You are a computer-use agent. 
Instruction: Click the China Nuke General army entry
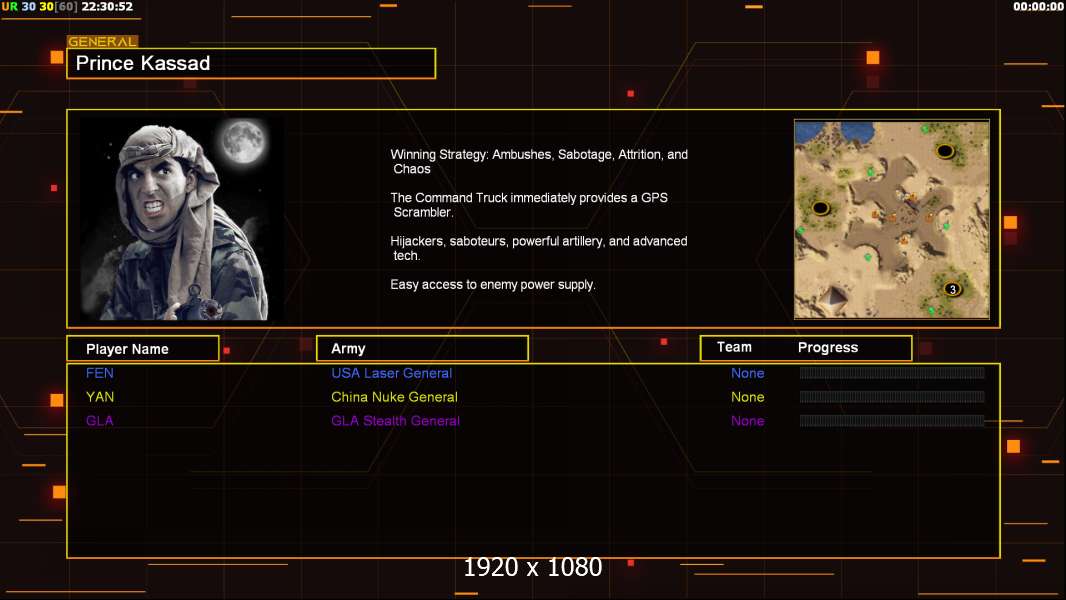394,397
